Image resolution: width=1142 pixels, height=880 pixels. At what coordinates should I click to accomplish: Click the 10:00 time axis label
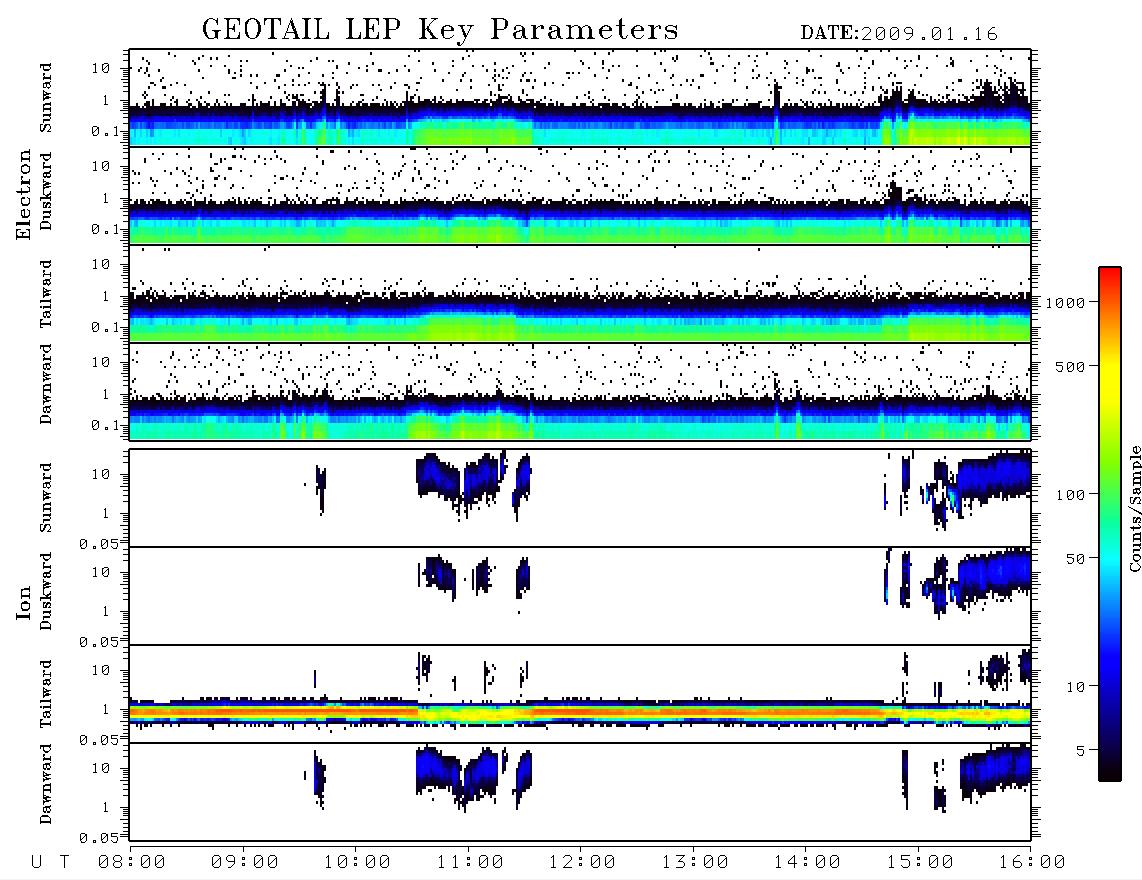357,862
